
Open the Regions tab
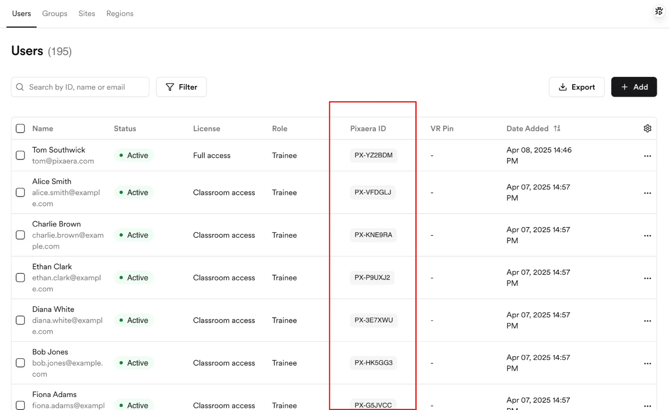[120, 14]
